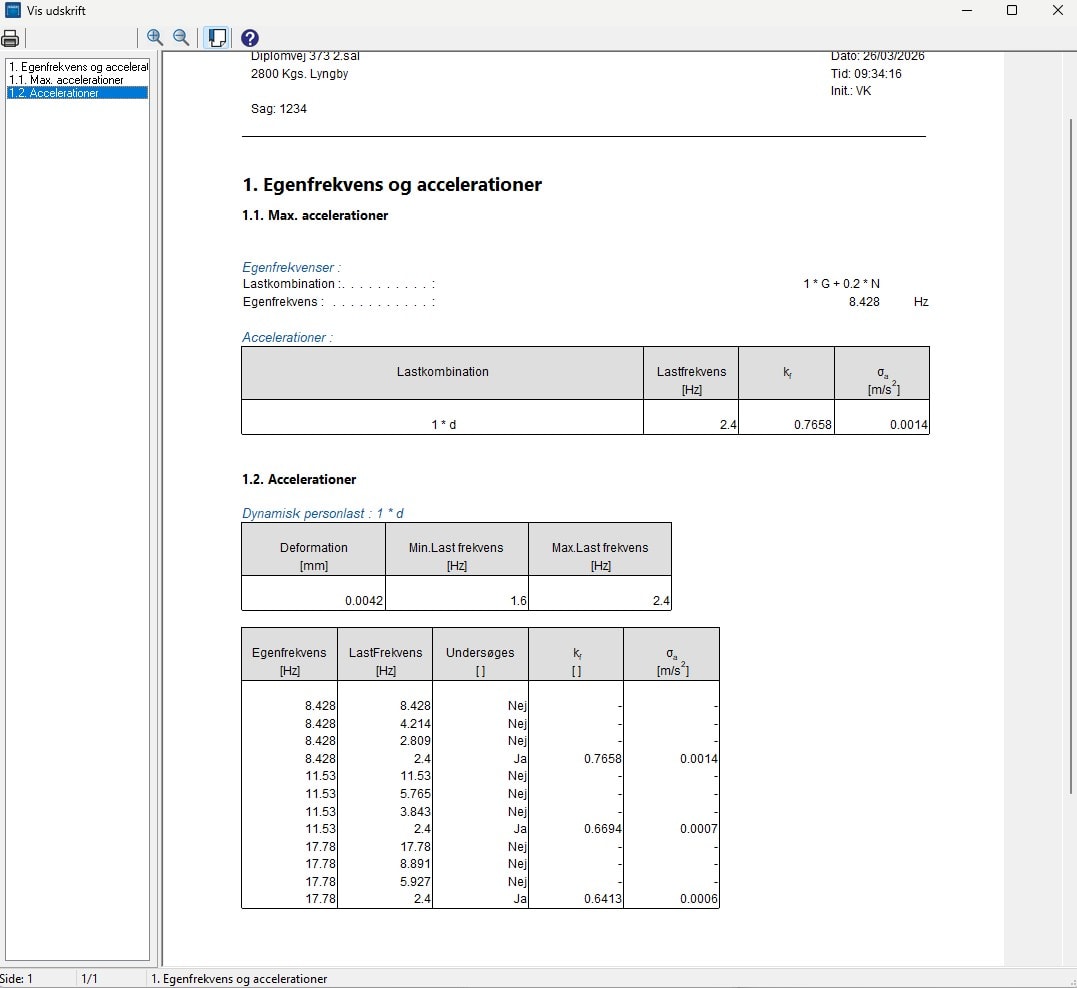
Task: Click 'Side: 1' in the status bar
Action: [x=17, y=979]
